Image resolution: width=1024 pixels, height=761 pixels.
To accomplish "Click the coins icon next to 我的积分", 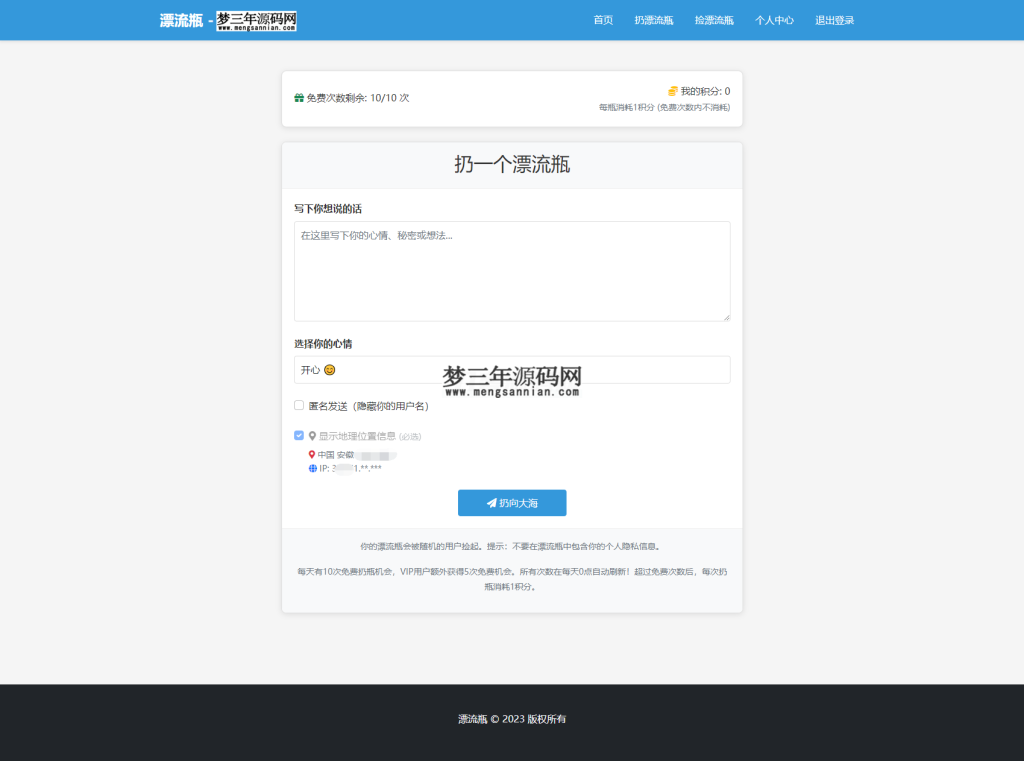I will pyautogui.click(x=671, y=91).
